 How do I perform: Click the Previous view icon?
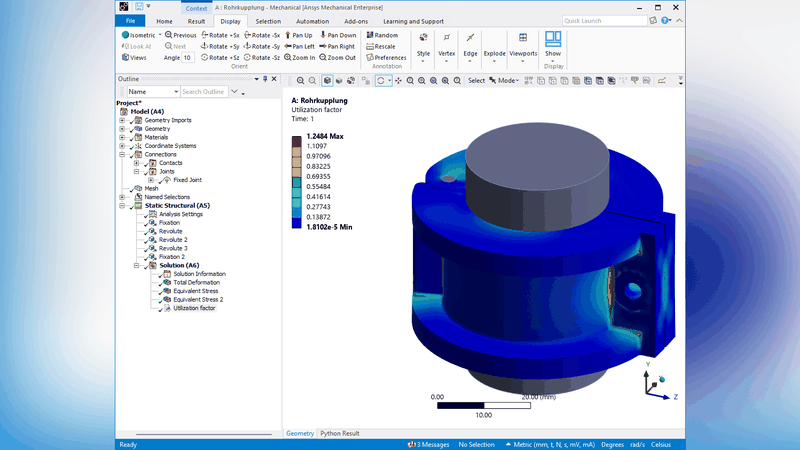[166, 35]
